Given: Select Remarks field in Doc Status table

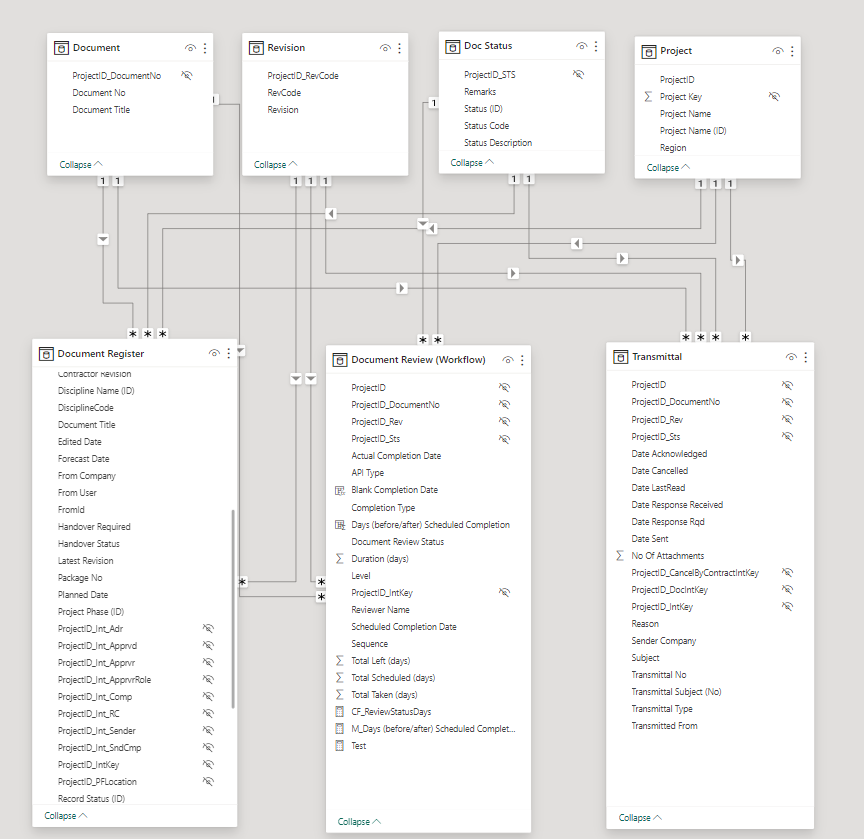Looking at the screenshot, I should point(480,92).
